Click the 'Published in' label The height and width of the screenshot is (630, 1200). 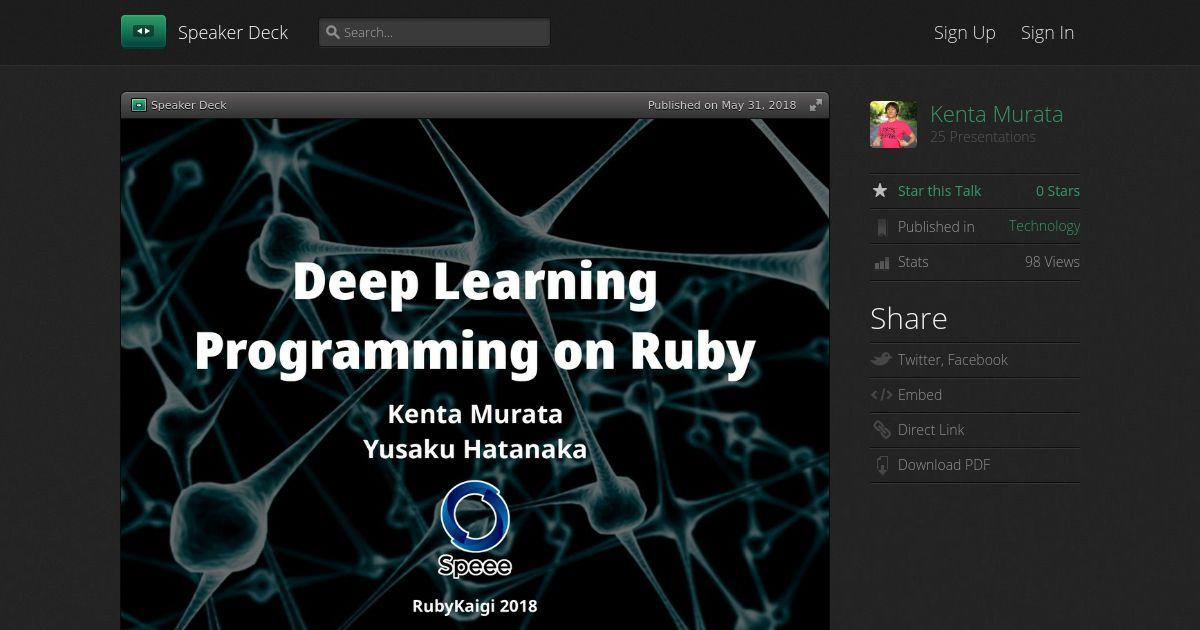point(936,227)
